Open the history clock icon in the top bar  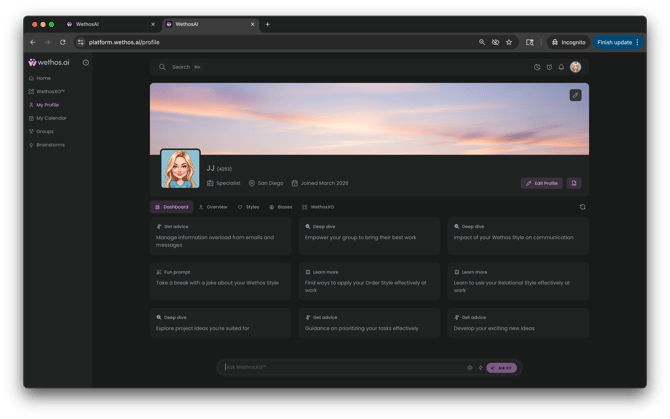[537, 67]
